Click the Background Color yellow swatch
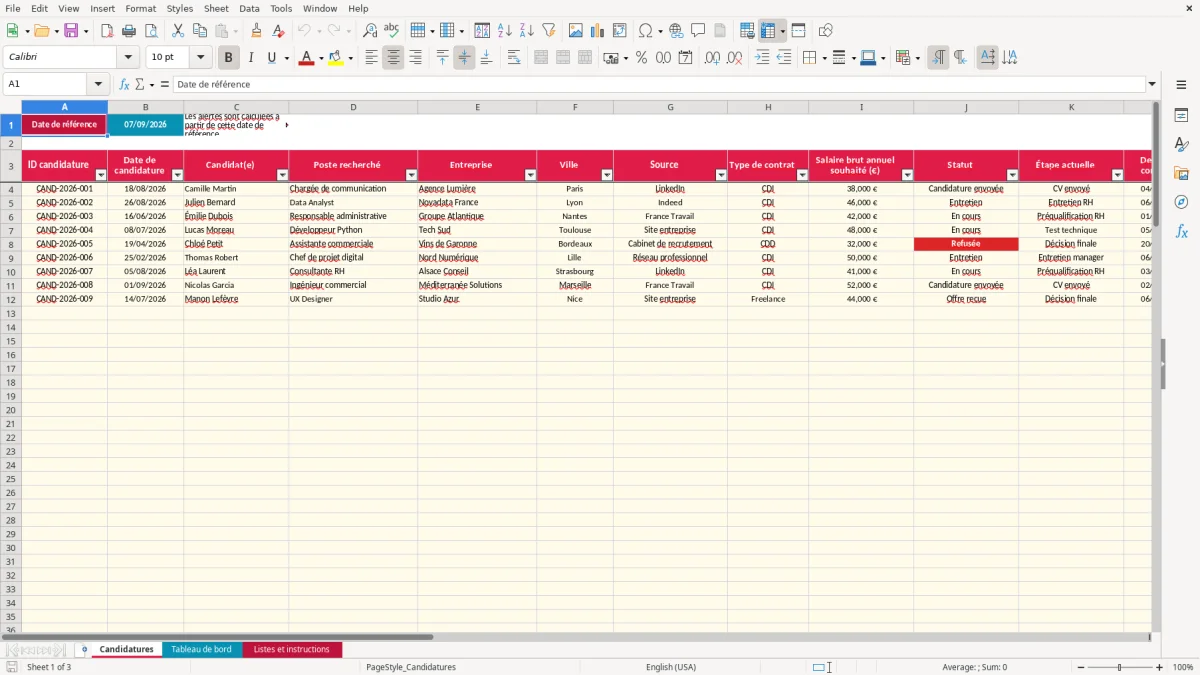The image size is (1200, 675). [336, 58]
